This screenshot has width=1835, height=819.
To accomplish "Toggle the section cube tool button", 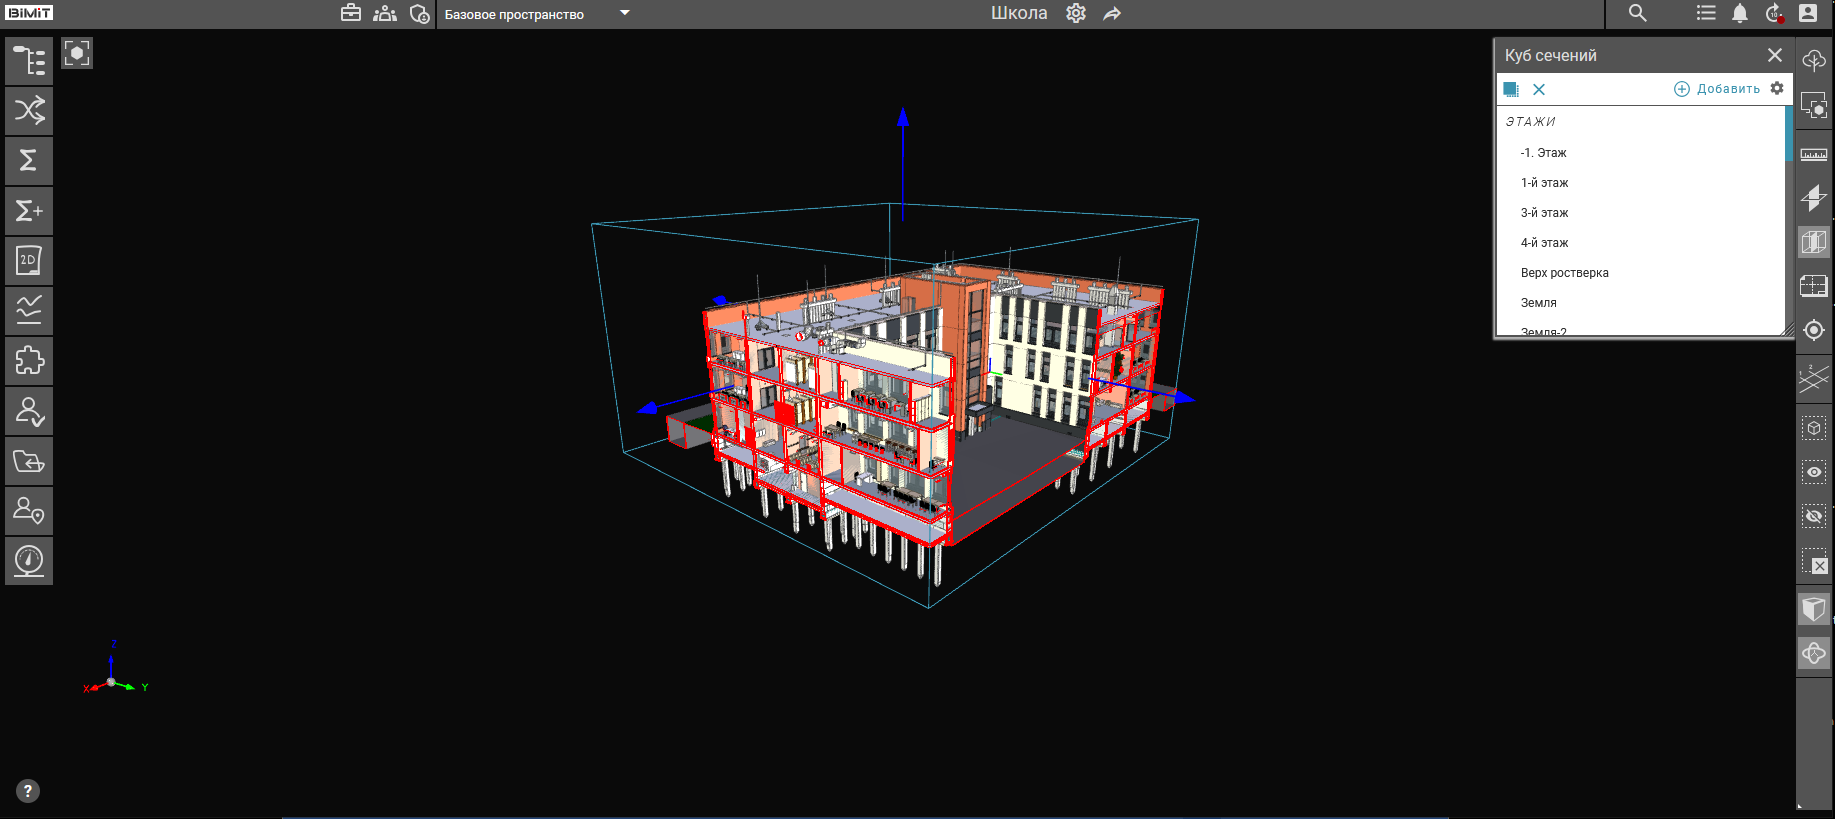I will (1813, 242).
